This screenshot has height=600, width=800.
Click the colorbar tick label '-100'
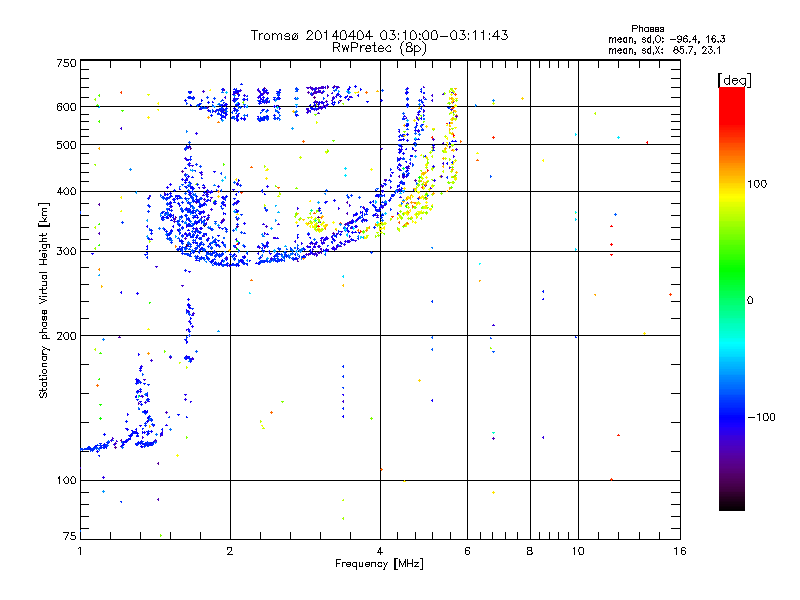pyautogui.click(x=761, y=417)
